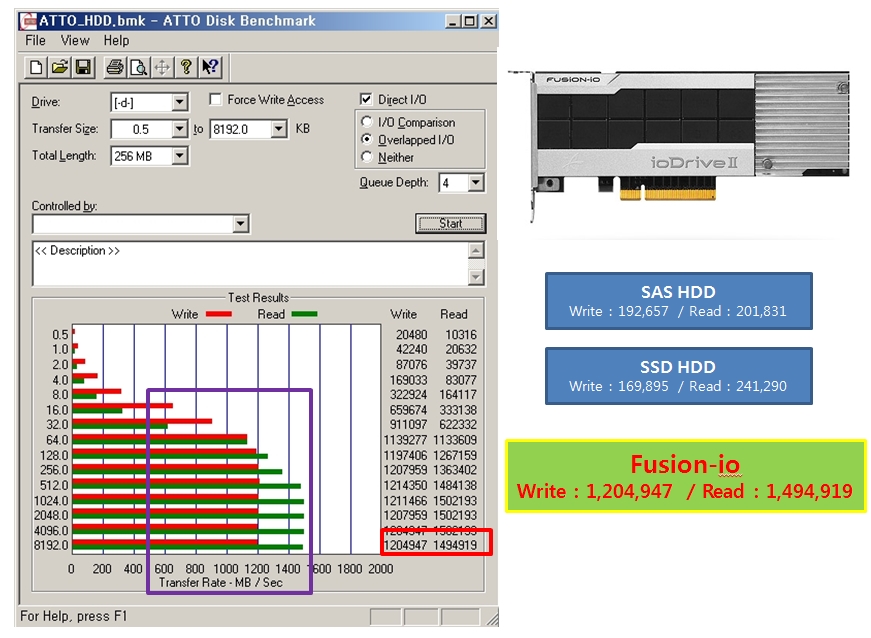Click the green Read legend swatch
This screenshot has height=638, width=871.
click(304, 314)
